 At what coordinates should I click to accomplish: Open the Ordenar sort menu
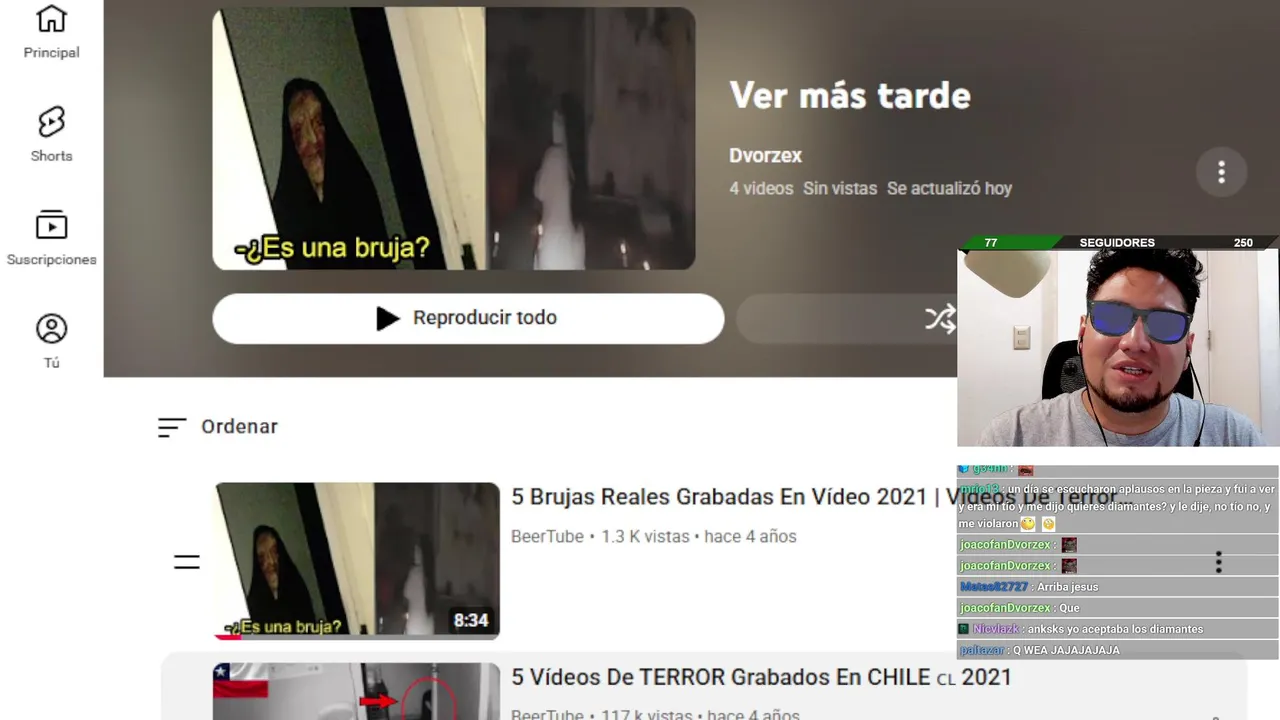tap(218, 427)
